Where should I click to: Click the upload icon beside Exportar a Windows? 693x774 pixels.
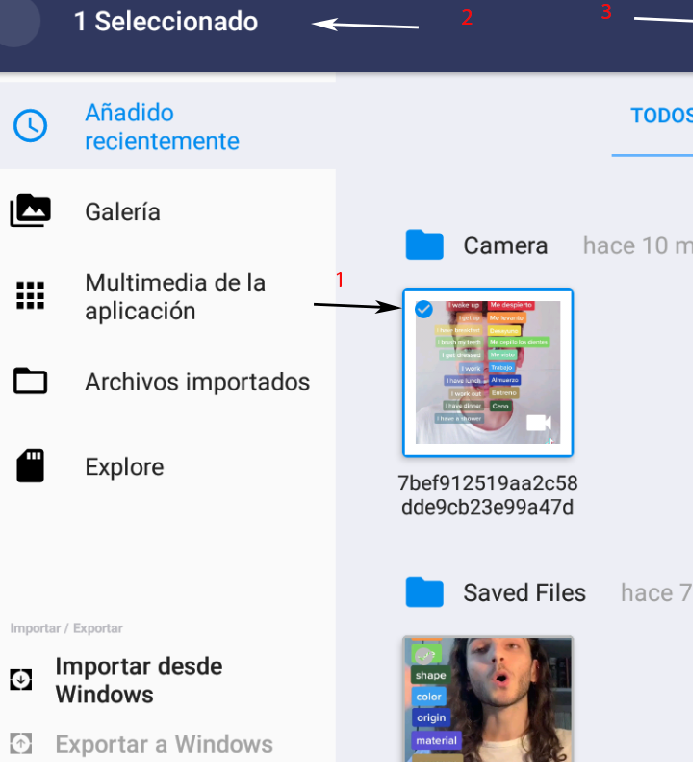coord(21,744)
